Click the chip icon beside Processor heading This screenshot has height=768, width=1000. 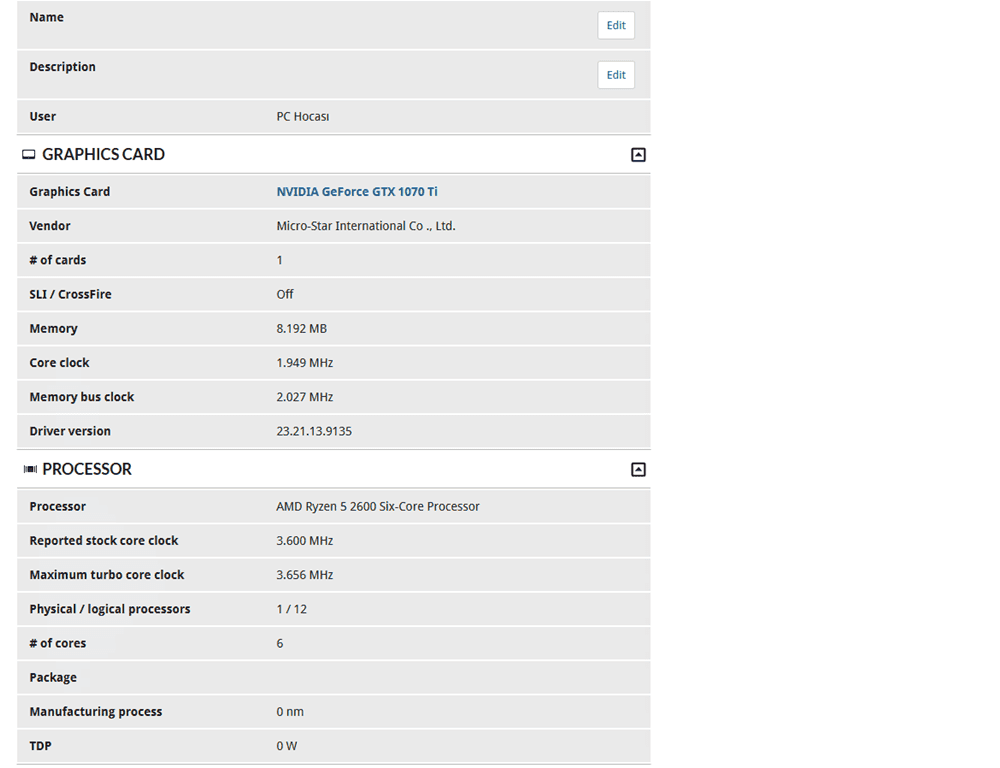click(30, 470)
